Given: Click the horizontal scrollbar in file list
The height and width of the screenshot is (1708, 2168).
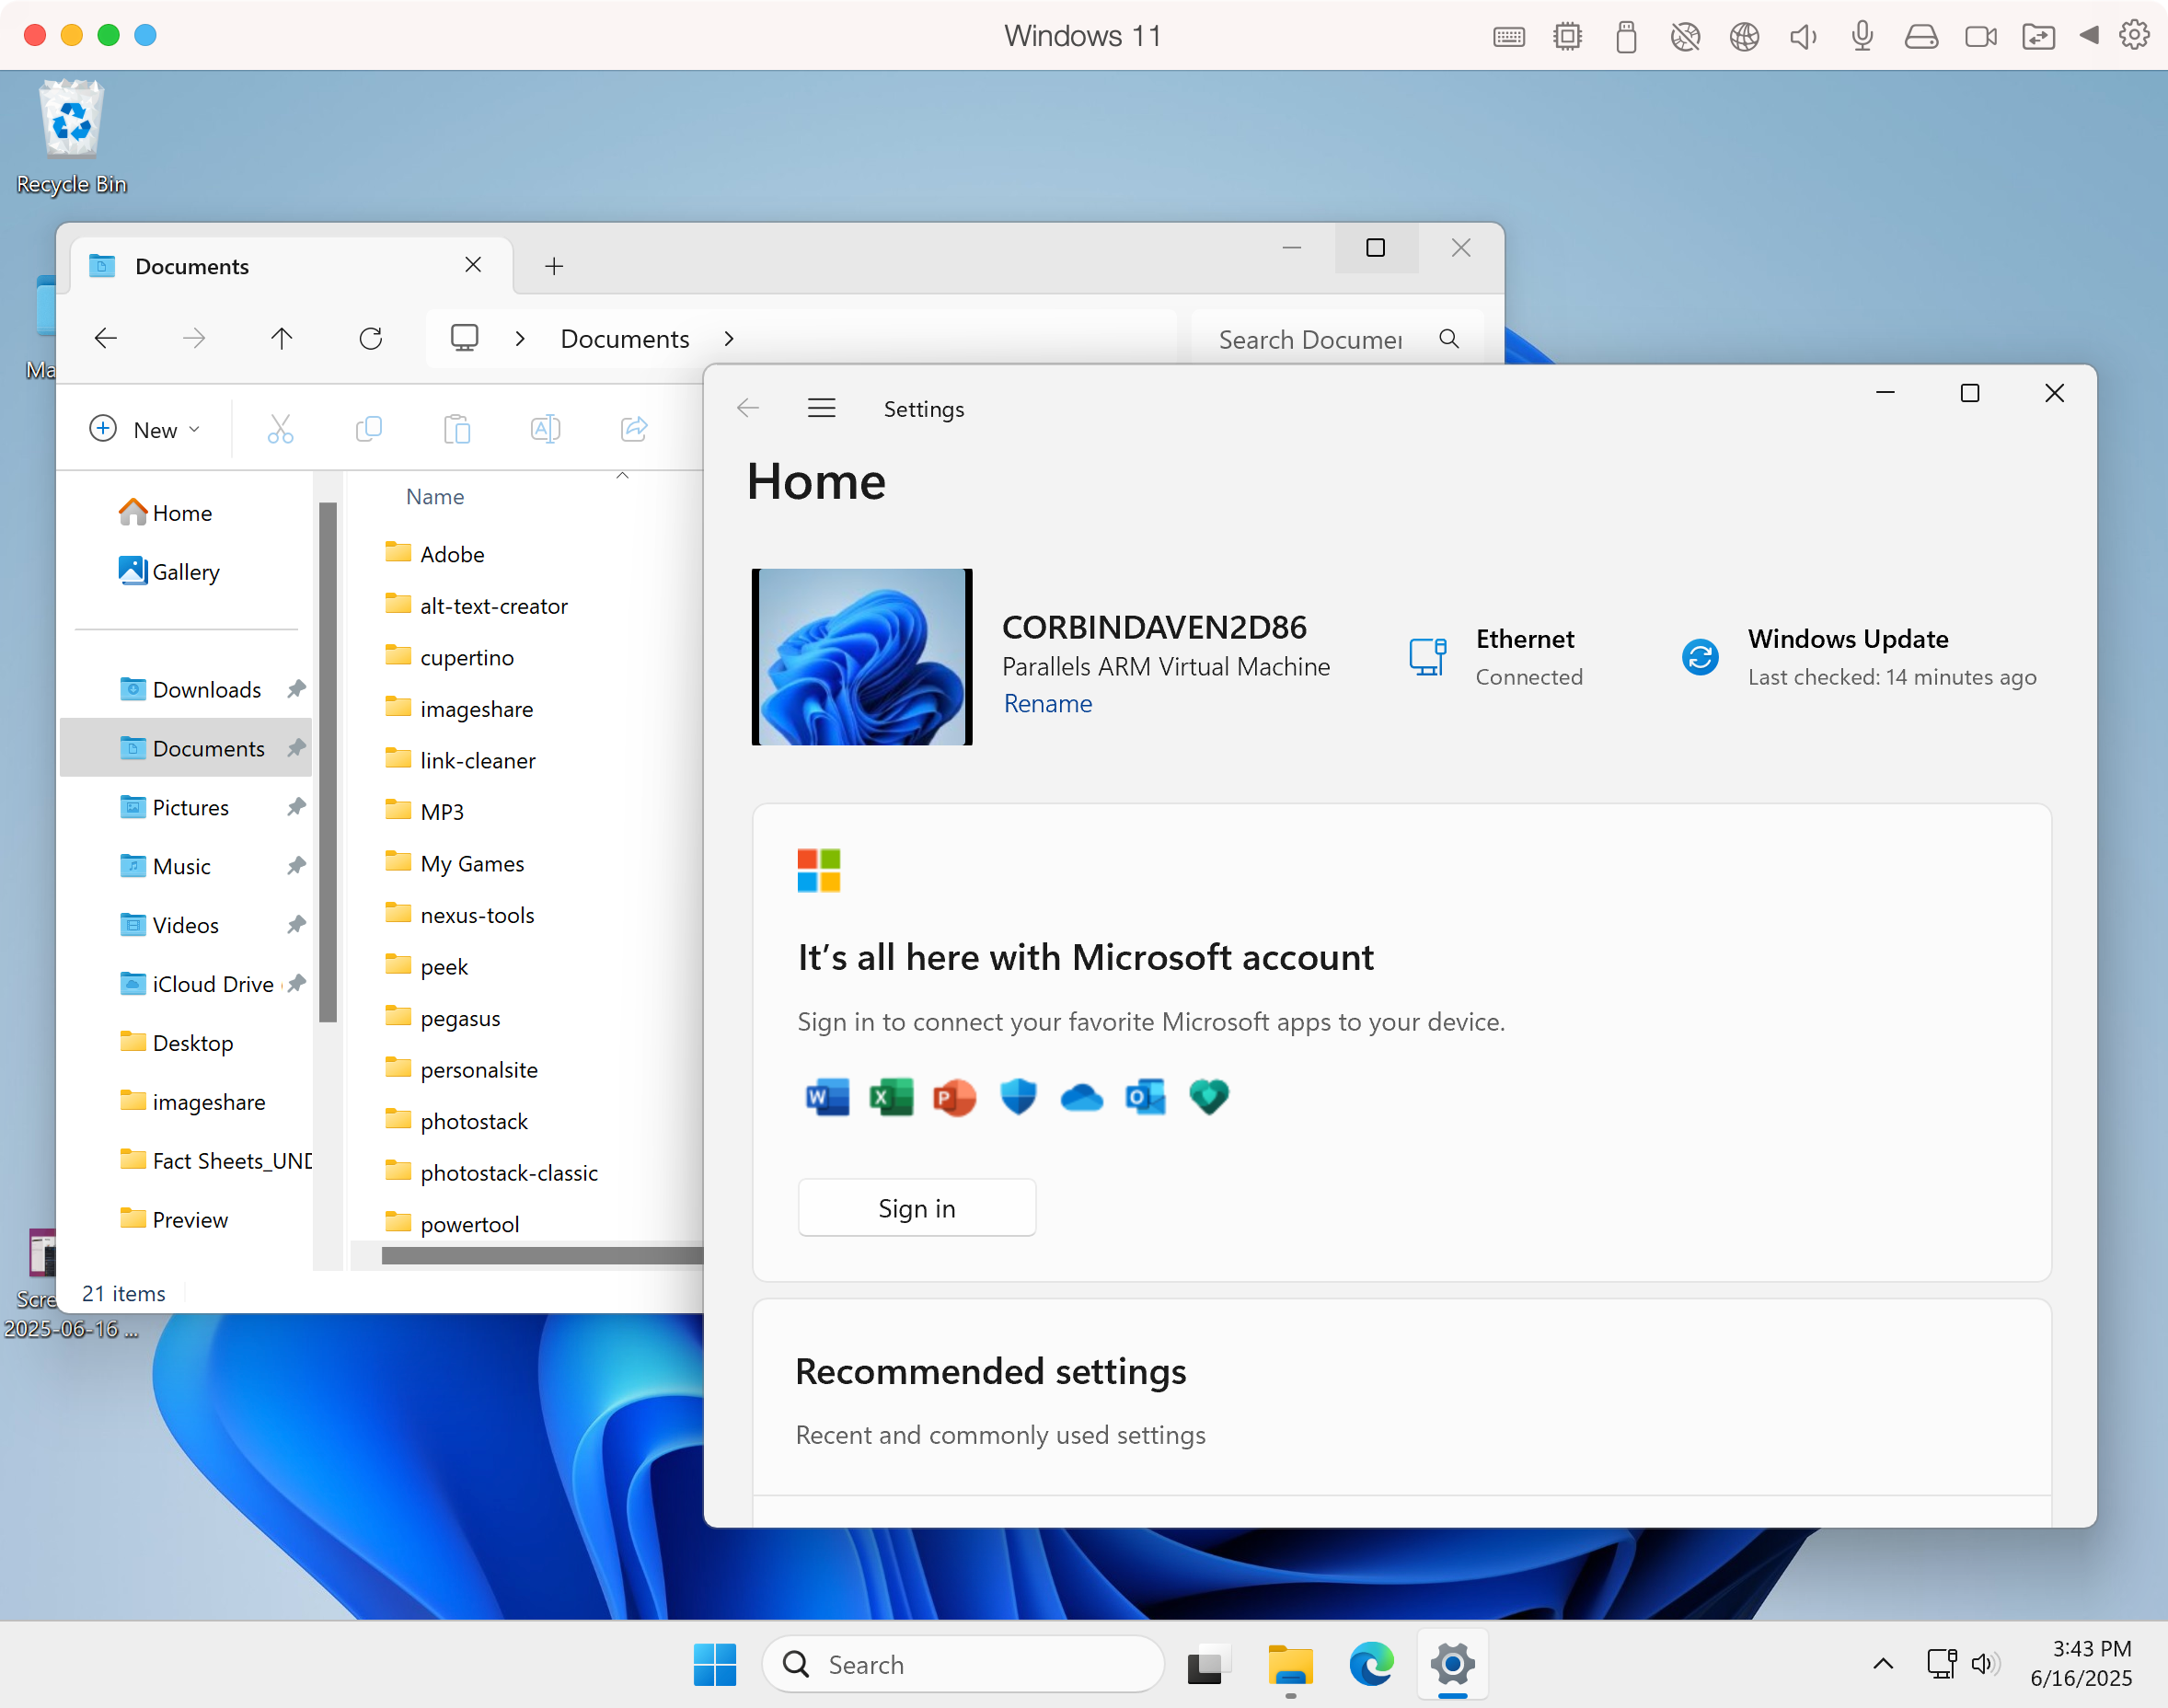Looking at the screenshot, I should tap(540, 1255).
